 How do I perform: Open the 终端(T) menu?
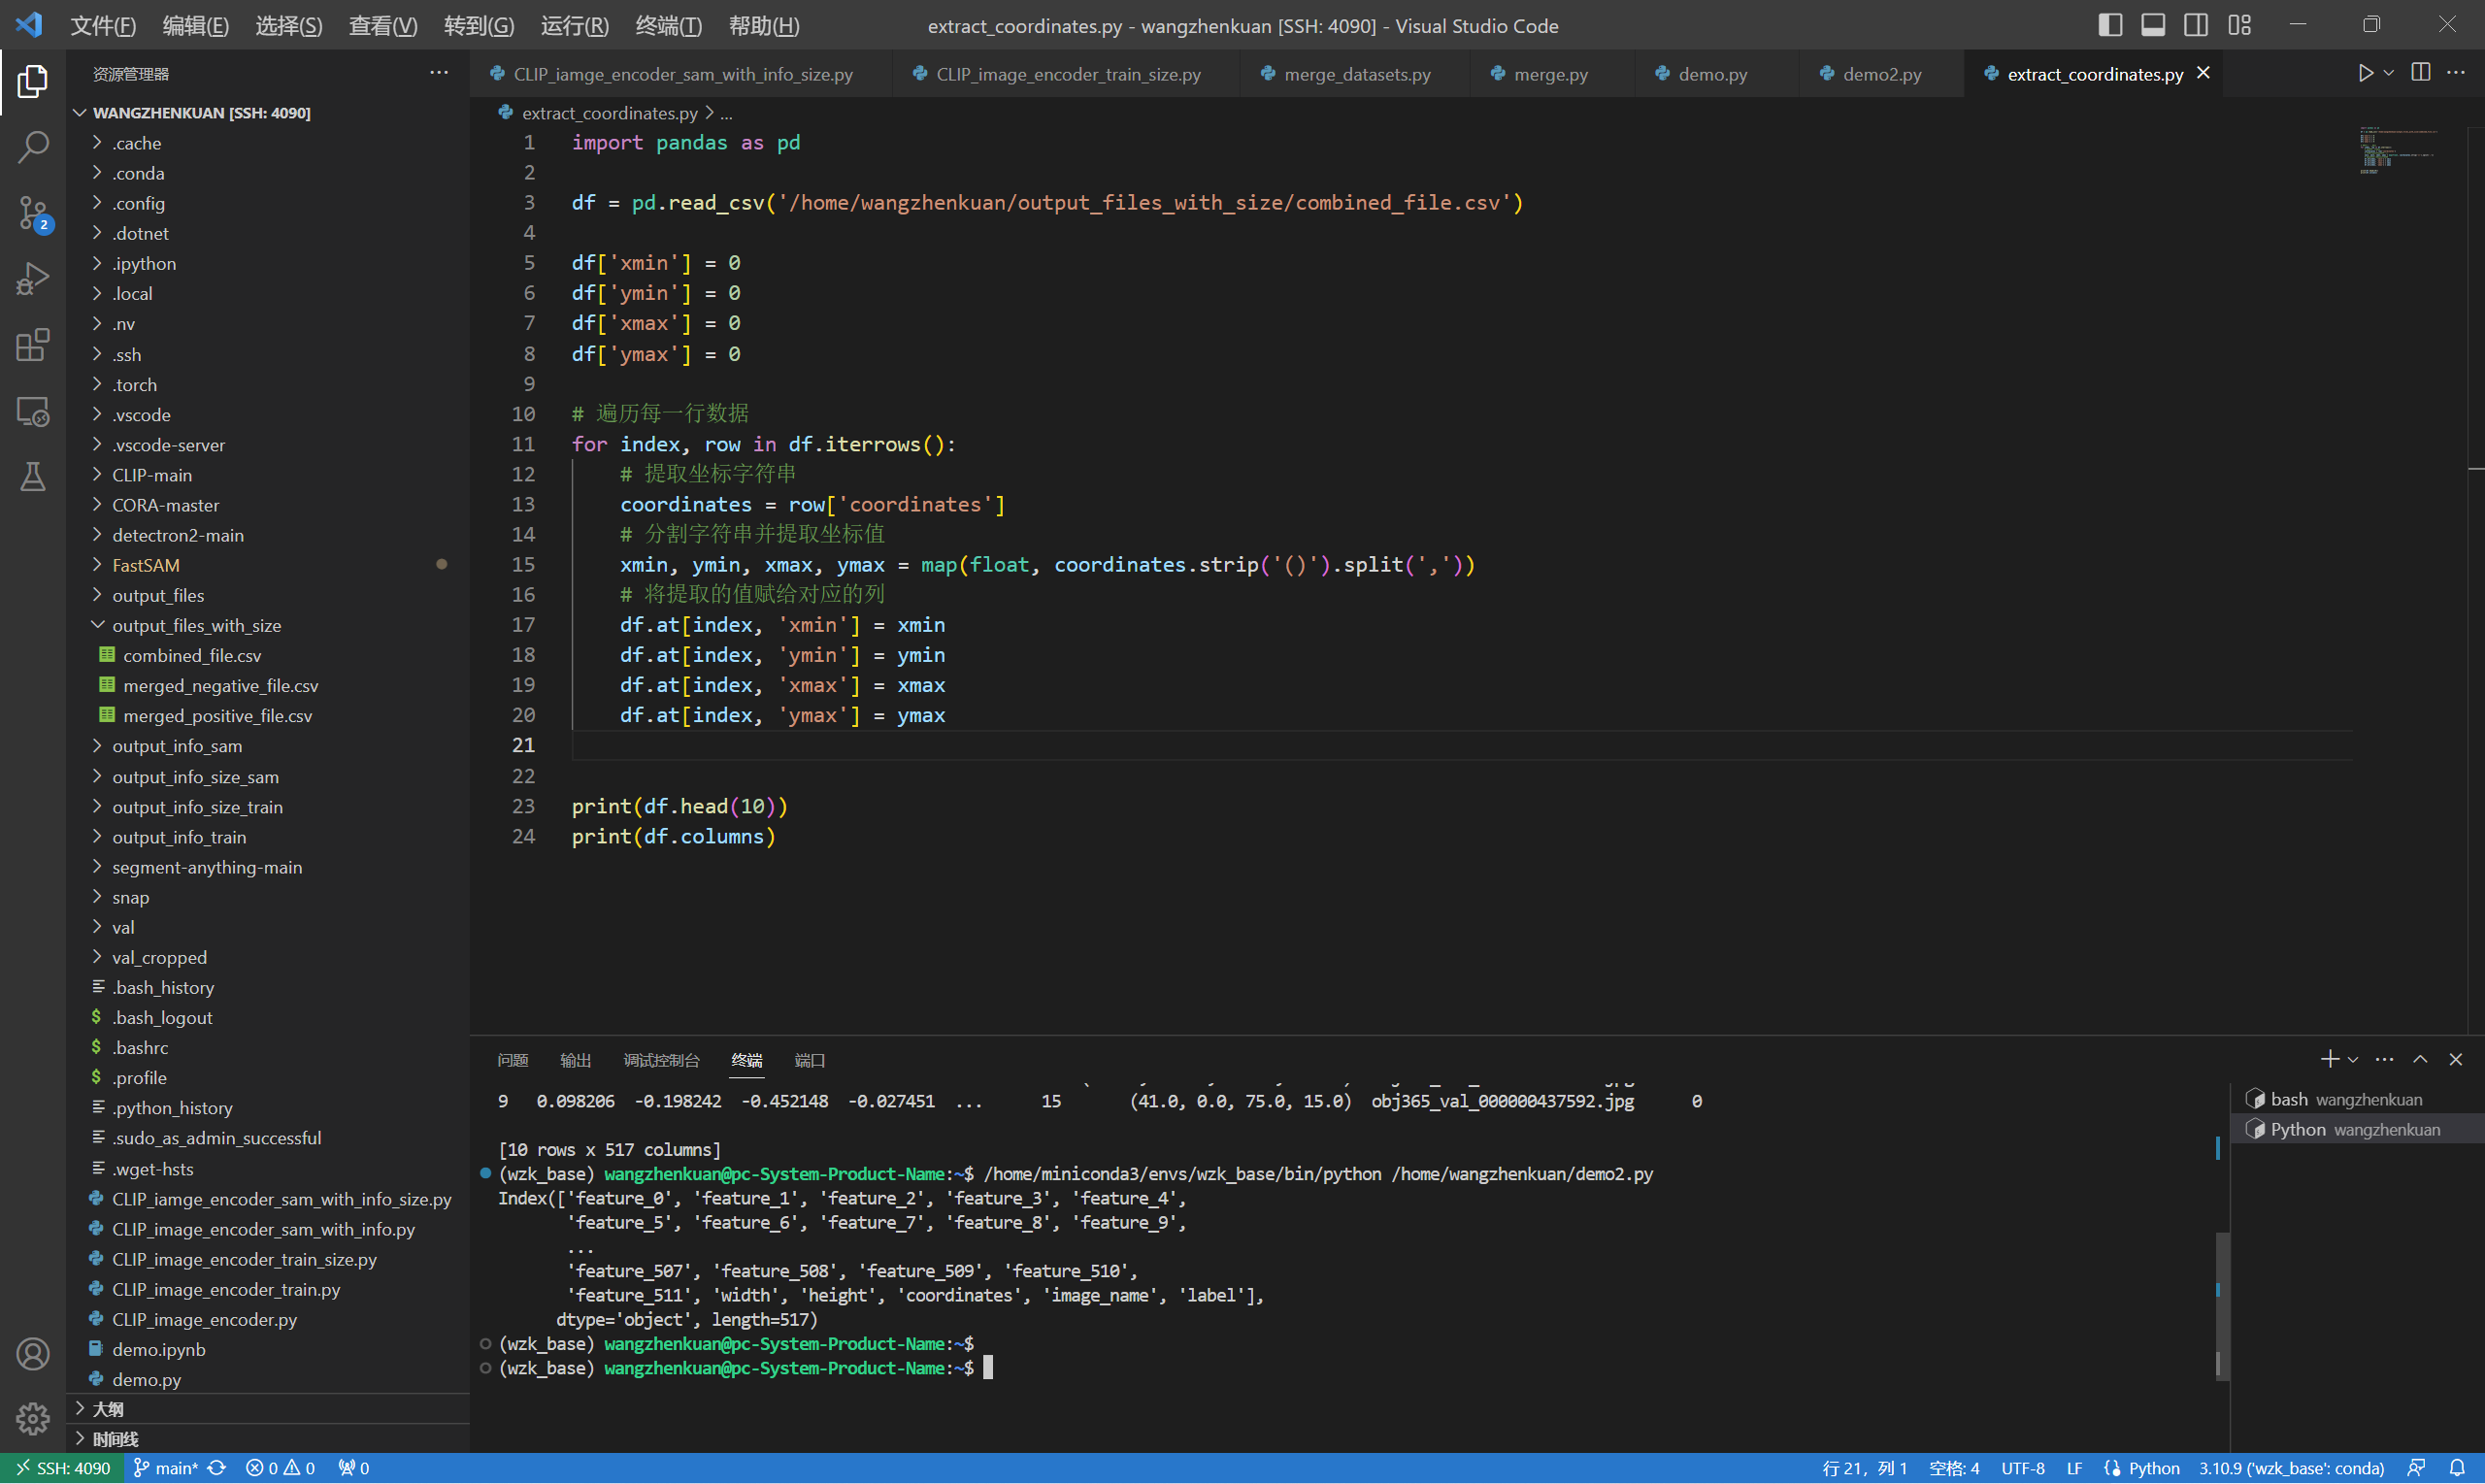coord(668,25)
